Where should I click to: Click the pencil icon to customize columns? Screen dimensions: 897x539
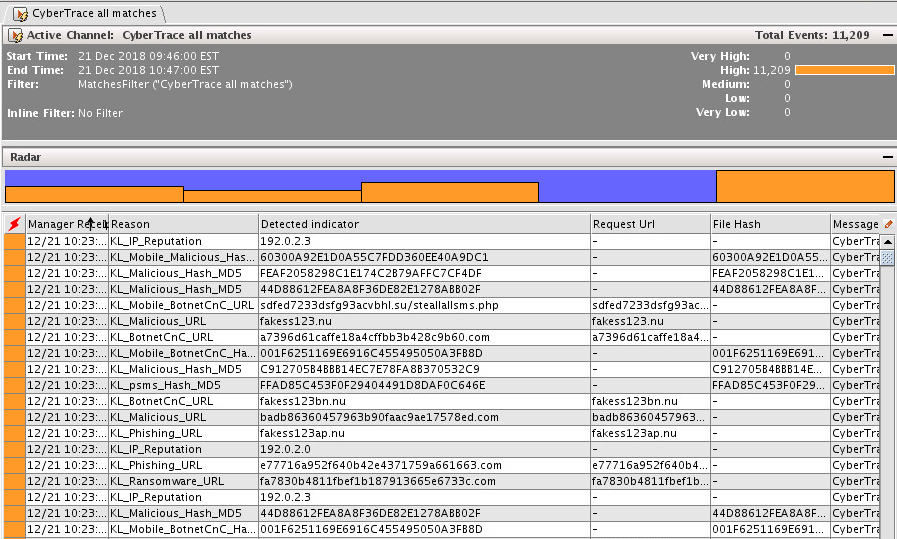point(888,224)
